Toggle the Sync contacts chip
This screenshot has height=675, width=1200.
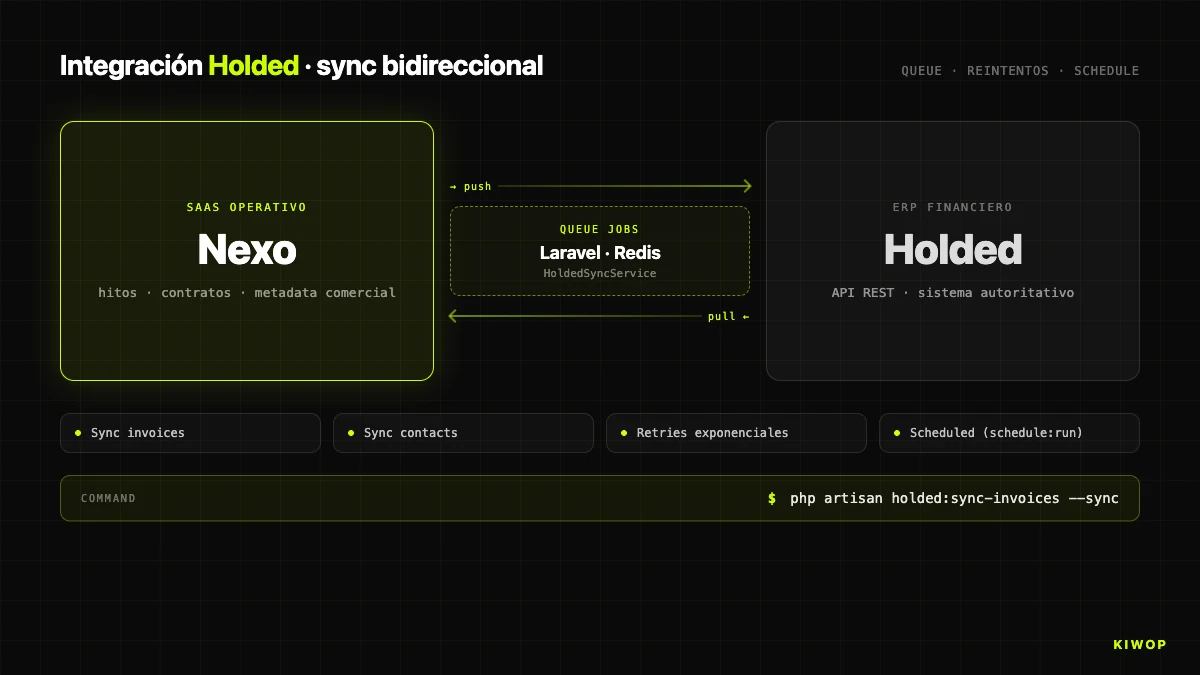[463, 432]
